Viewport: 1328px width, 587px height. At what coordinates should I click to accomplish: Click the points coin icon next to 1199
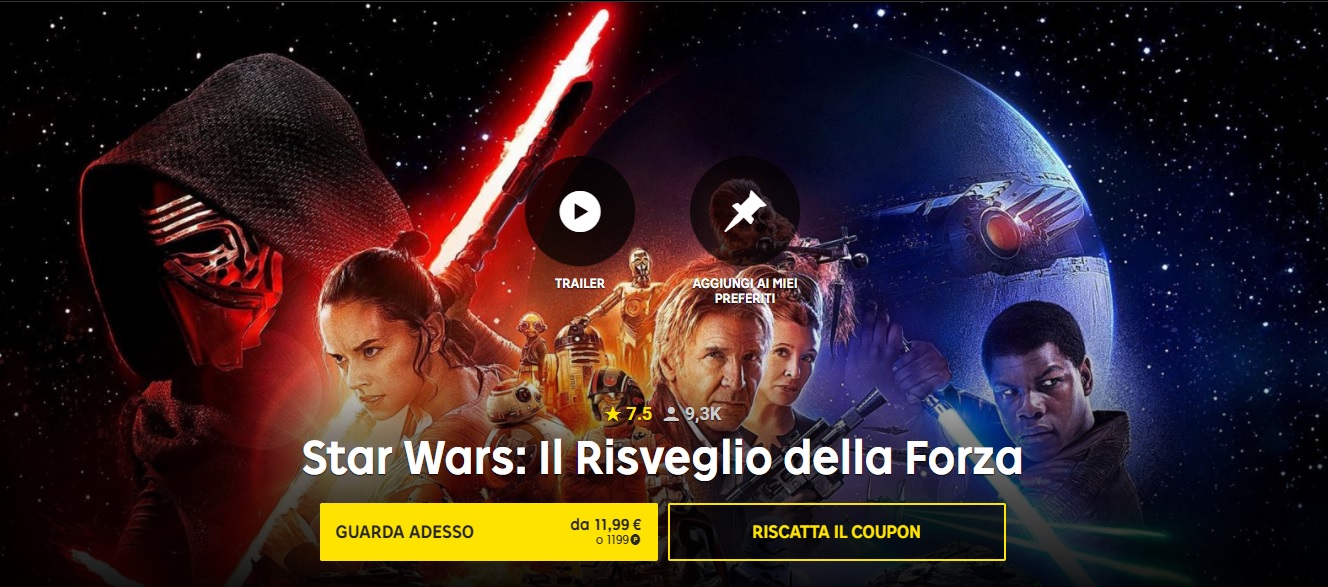(635, 540)
